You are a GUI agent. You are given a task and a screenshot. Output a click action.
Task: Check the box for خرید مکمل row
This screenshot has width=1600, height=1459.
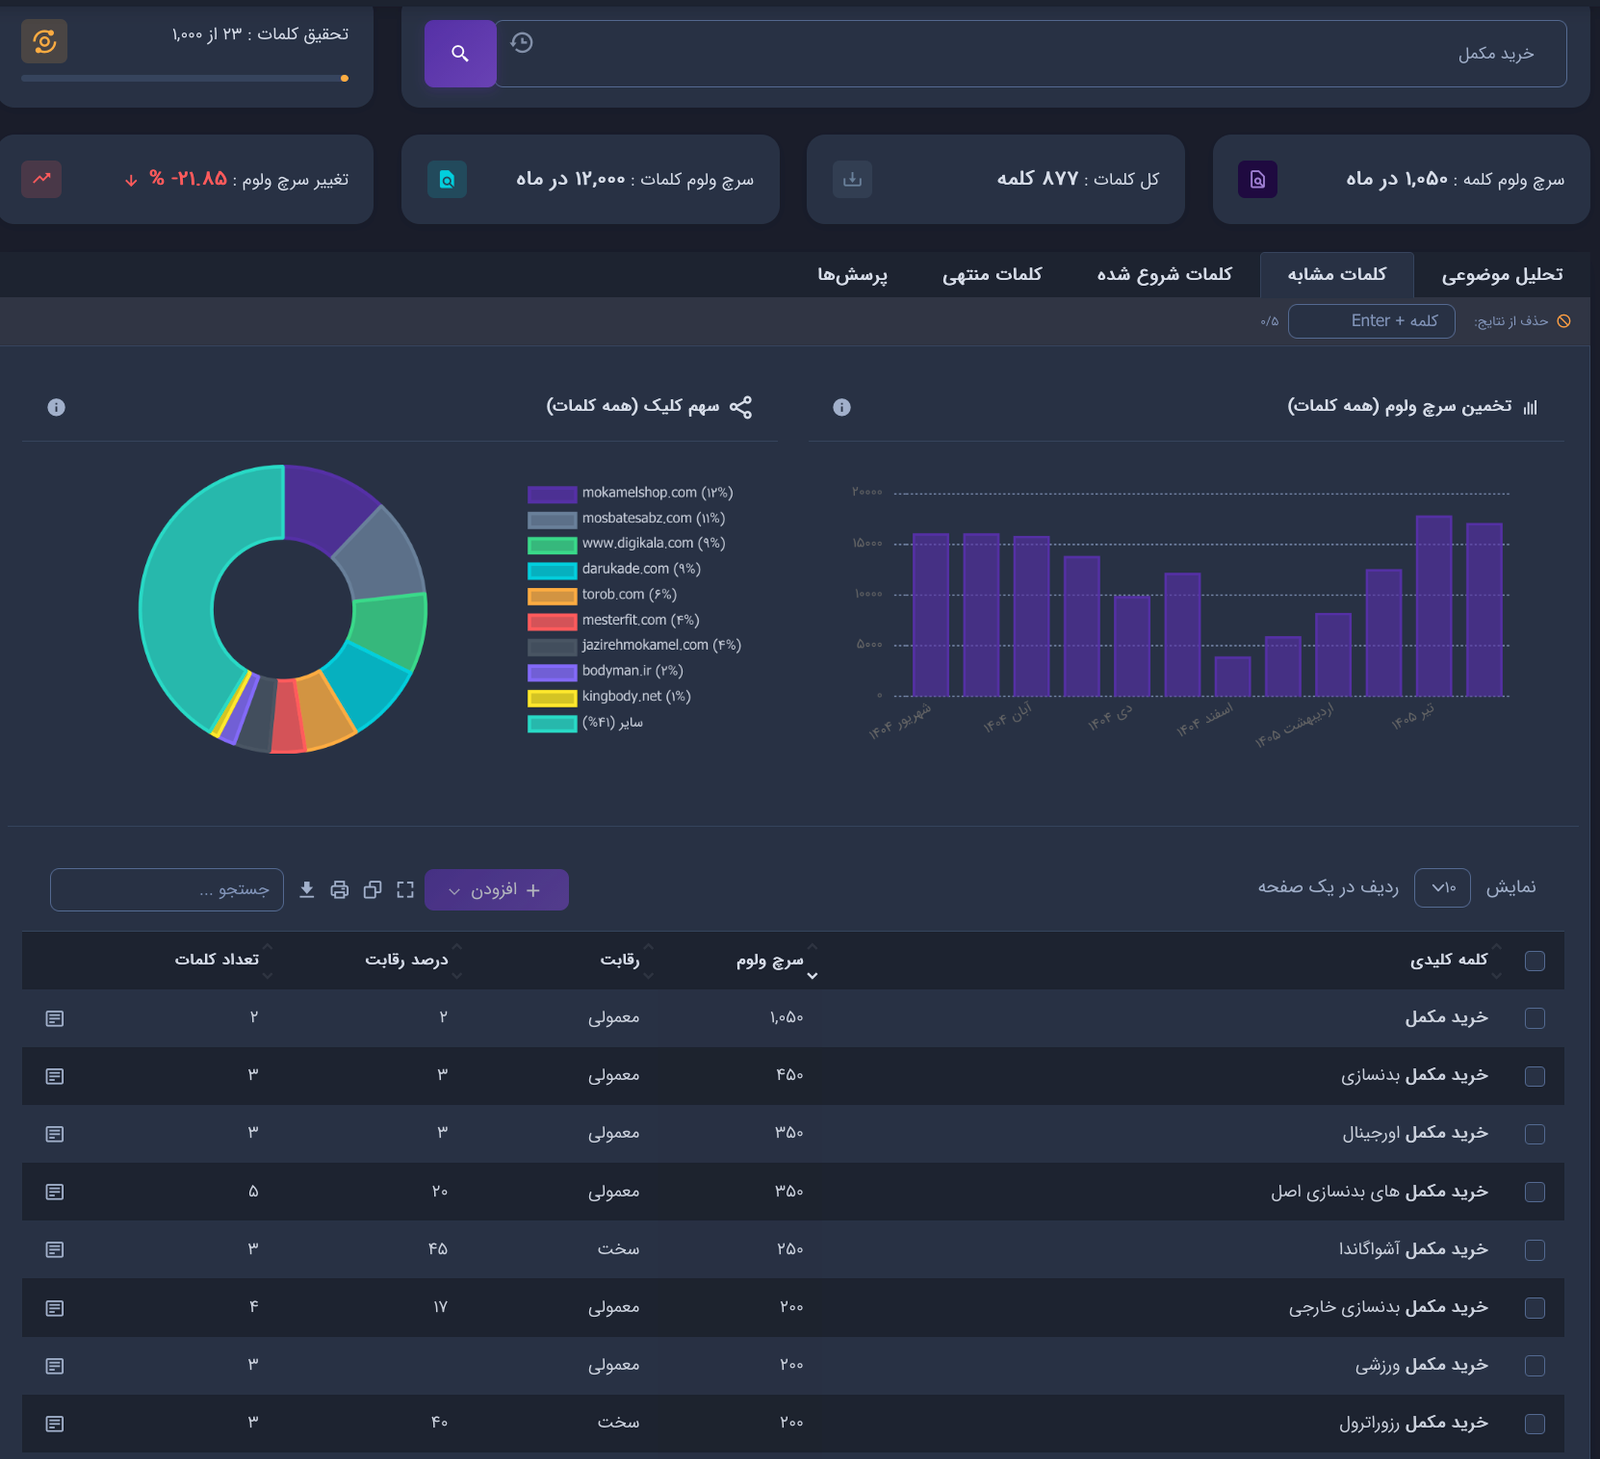[1535, 1018]
